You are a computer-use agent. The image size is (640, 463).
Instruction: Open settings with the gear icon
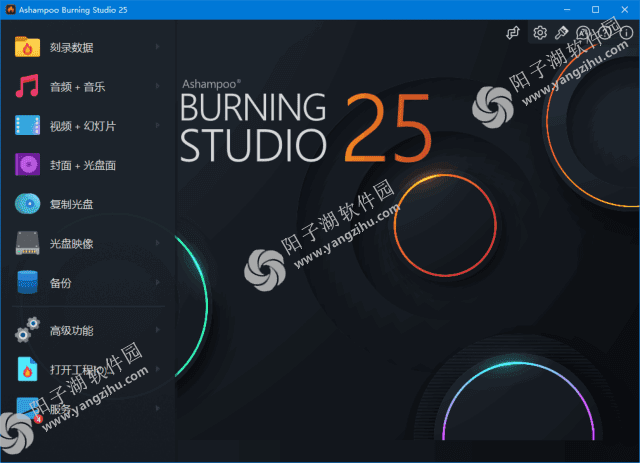pos(540,33)
